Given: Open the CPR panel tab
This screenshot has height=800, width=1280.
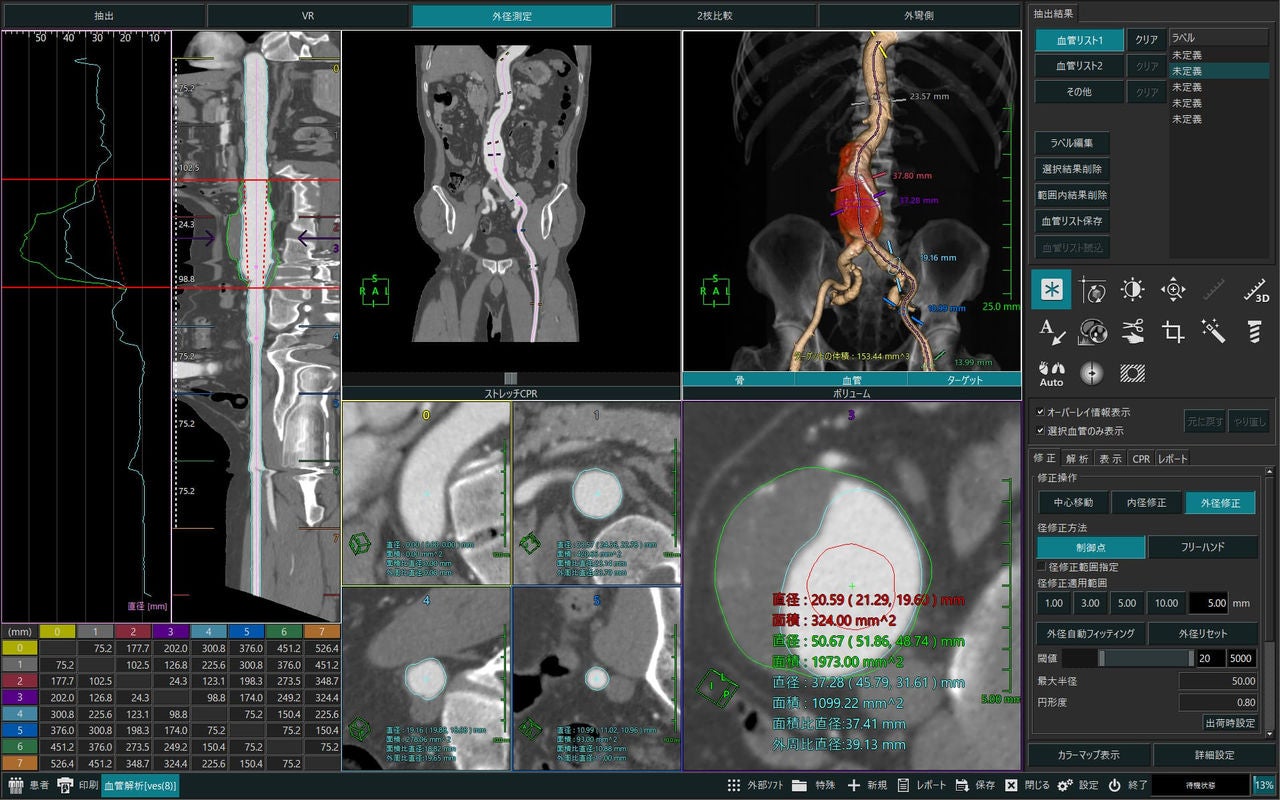Looking at the screenshot, I should click(x=1140, y=458).
